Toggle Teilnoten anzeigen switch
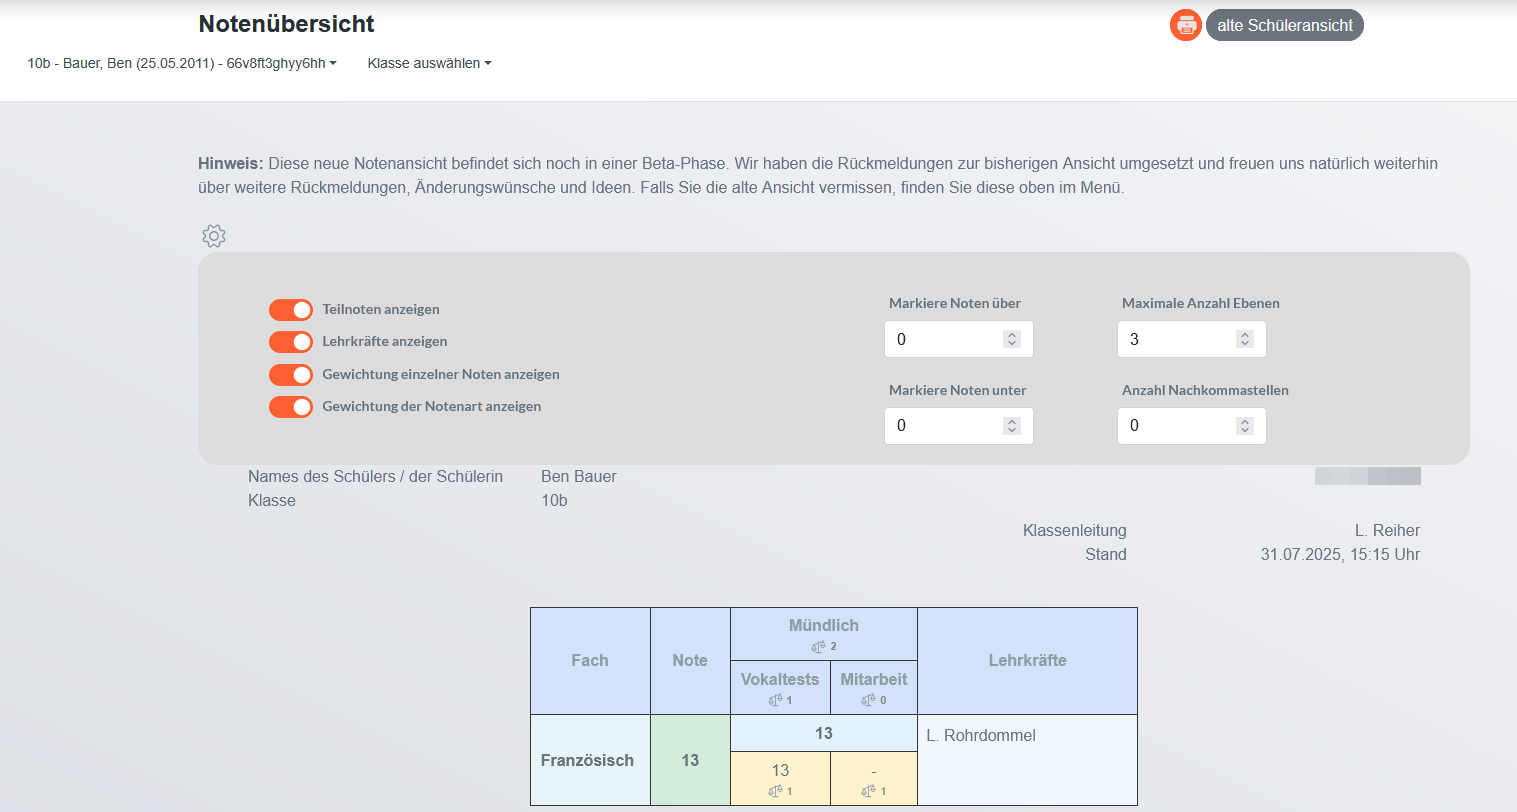Viewport: 1517px width, 812px height. (291, 310)
